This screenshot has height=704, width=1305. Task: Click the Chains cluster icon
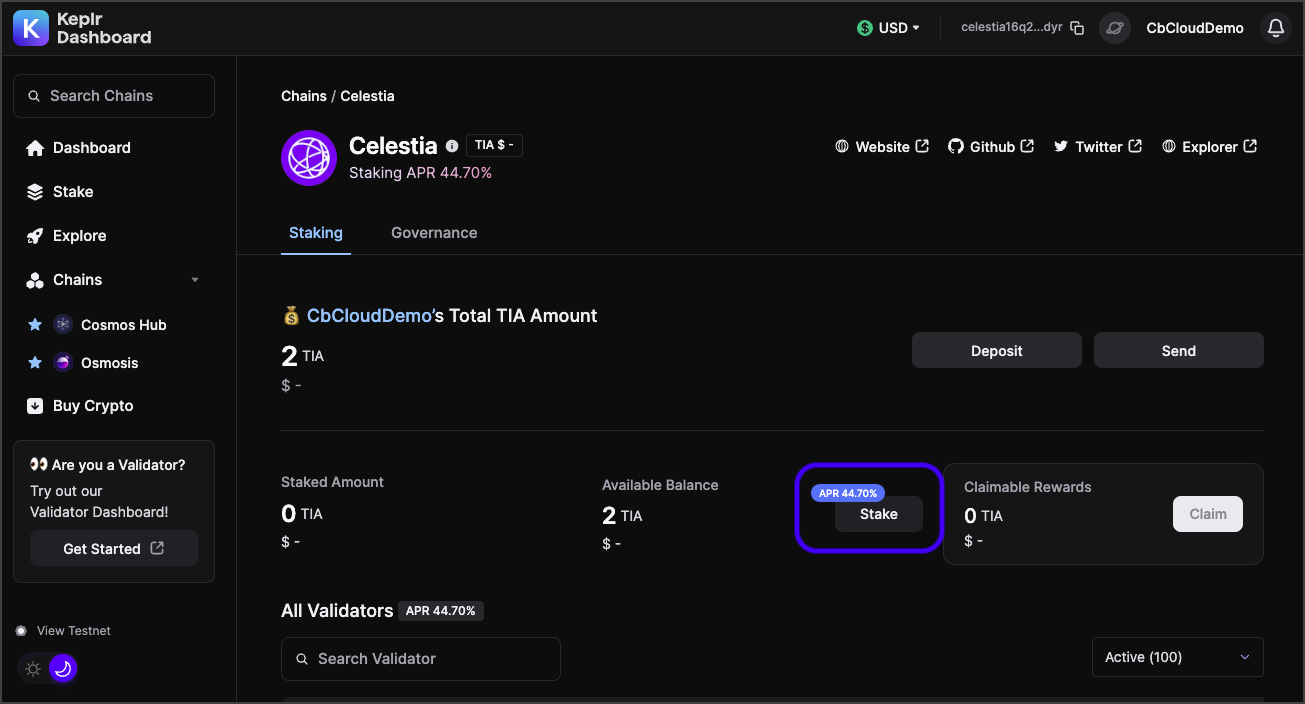pos(35,280)
